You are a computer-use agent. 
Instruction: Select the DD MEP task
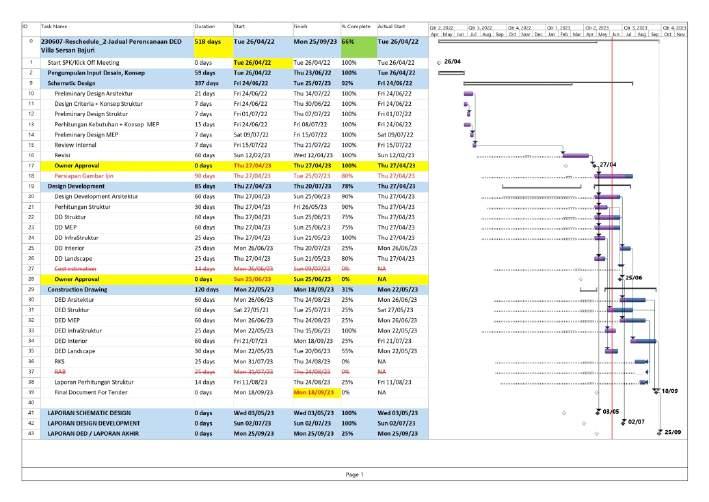(x=66, y=227)
